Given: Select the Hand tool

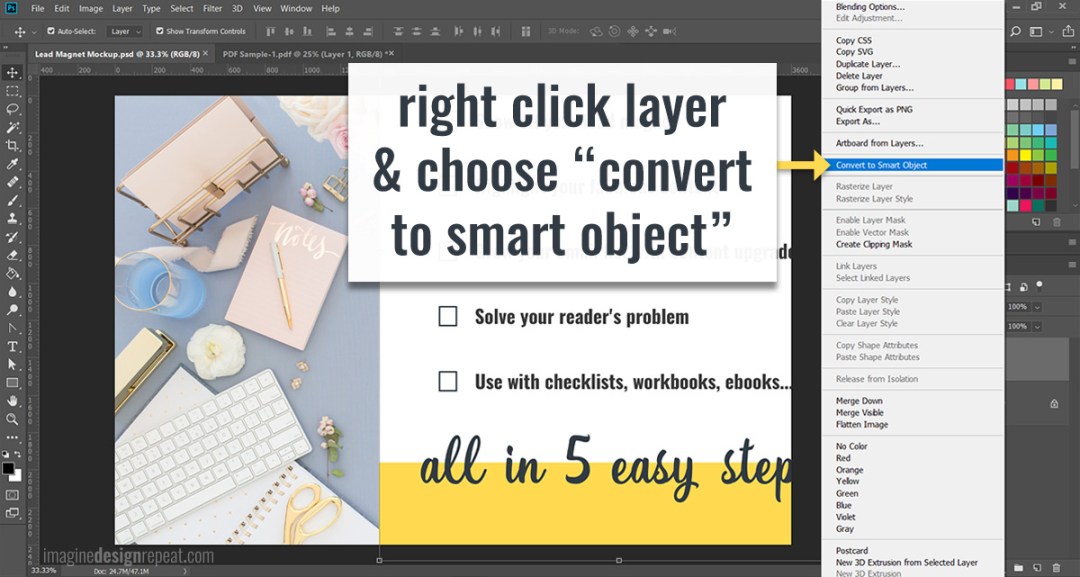Looking at the screenshot, I should pyautogui.click(x=12, y=401).
